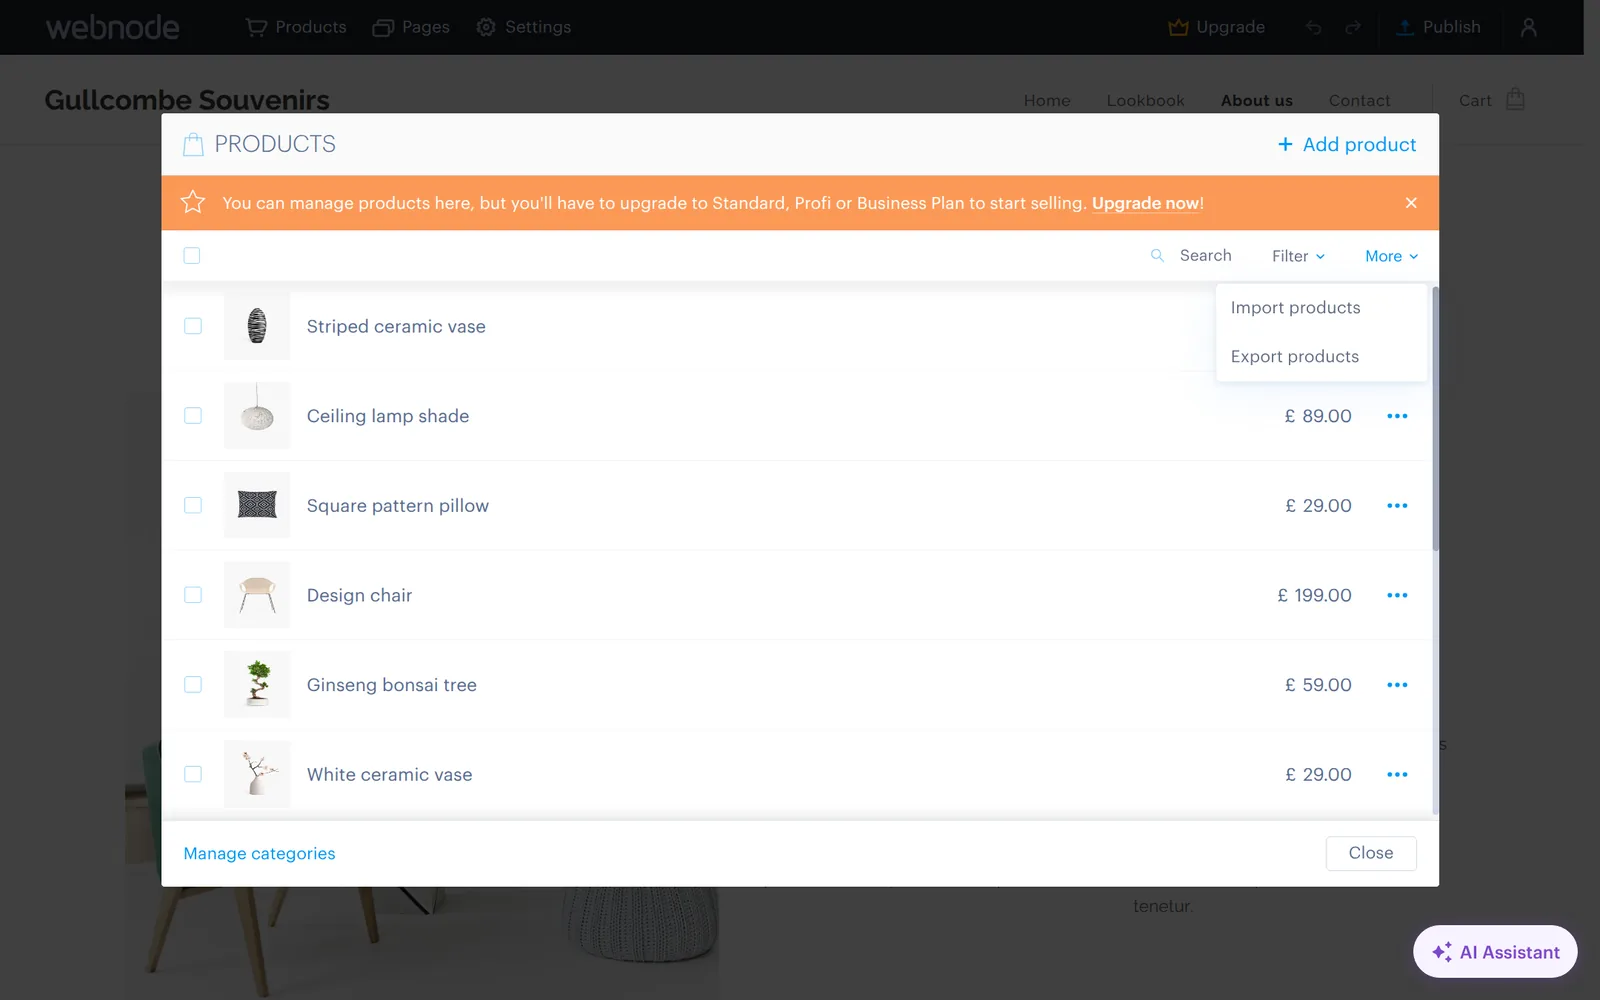Click the Ginseng bonsai tree product name
Screen dimensions: 1600x1000
click(x=392, y=685)
